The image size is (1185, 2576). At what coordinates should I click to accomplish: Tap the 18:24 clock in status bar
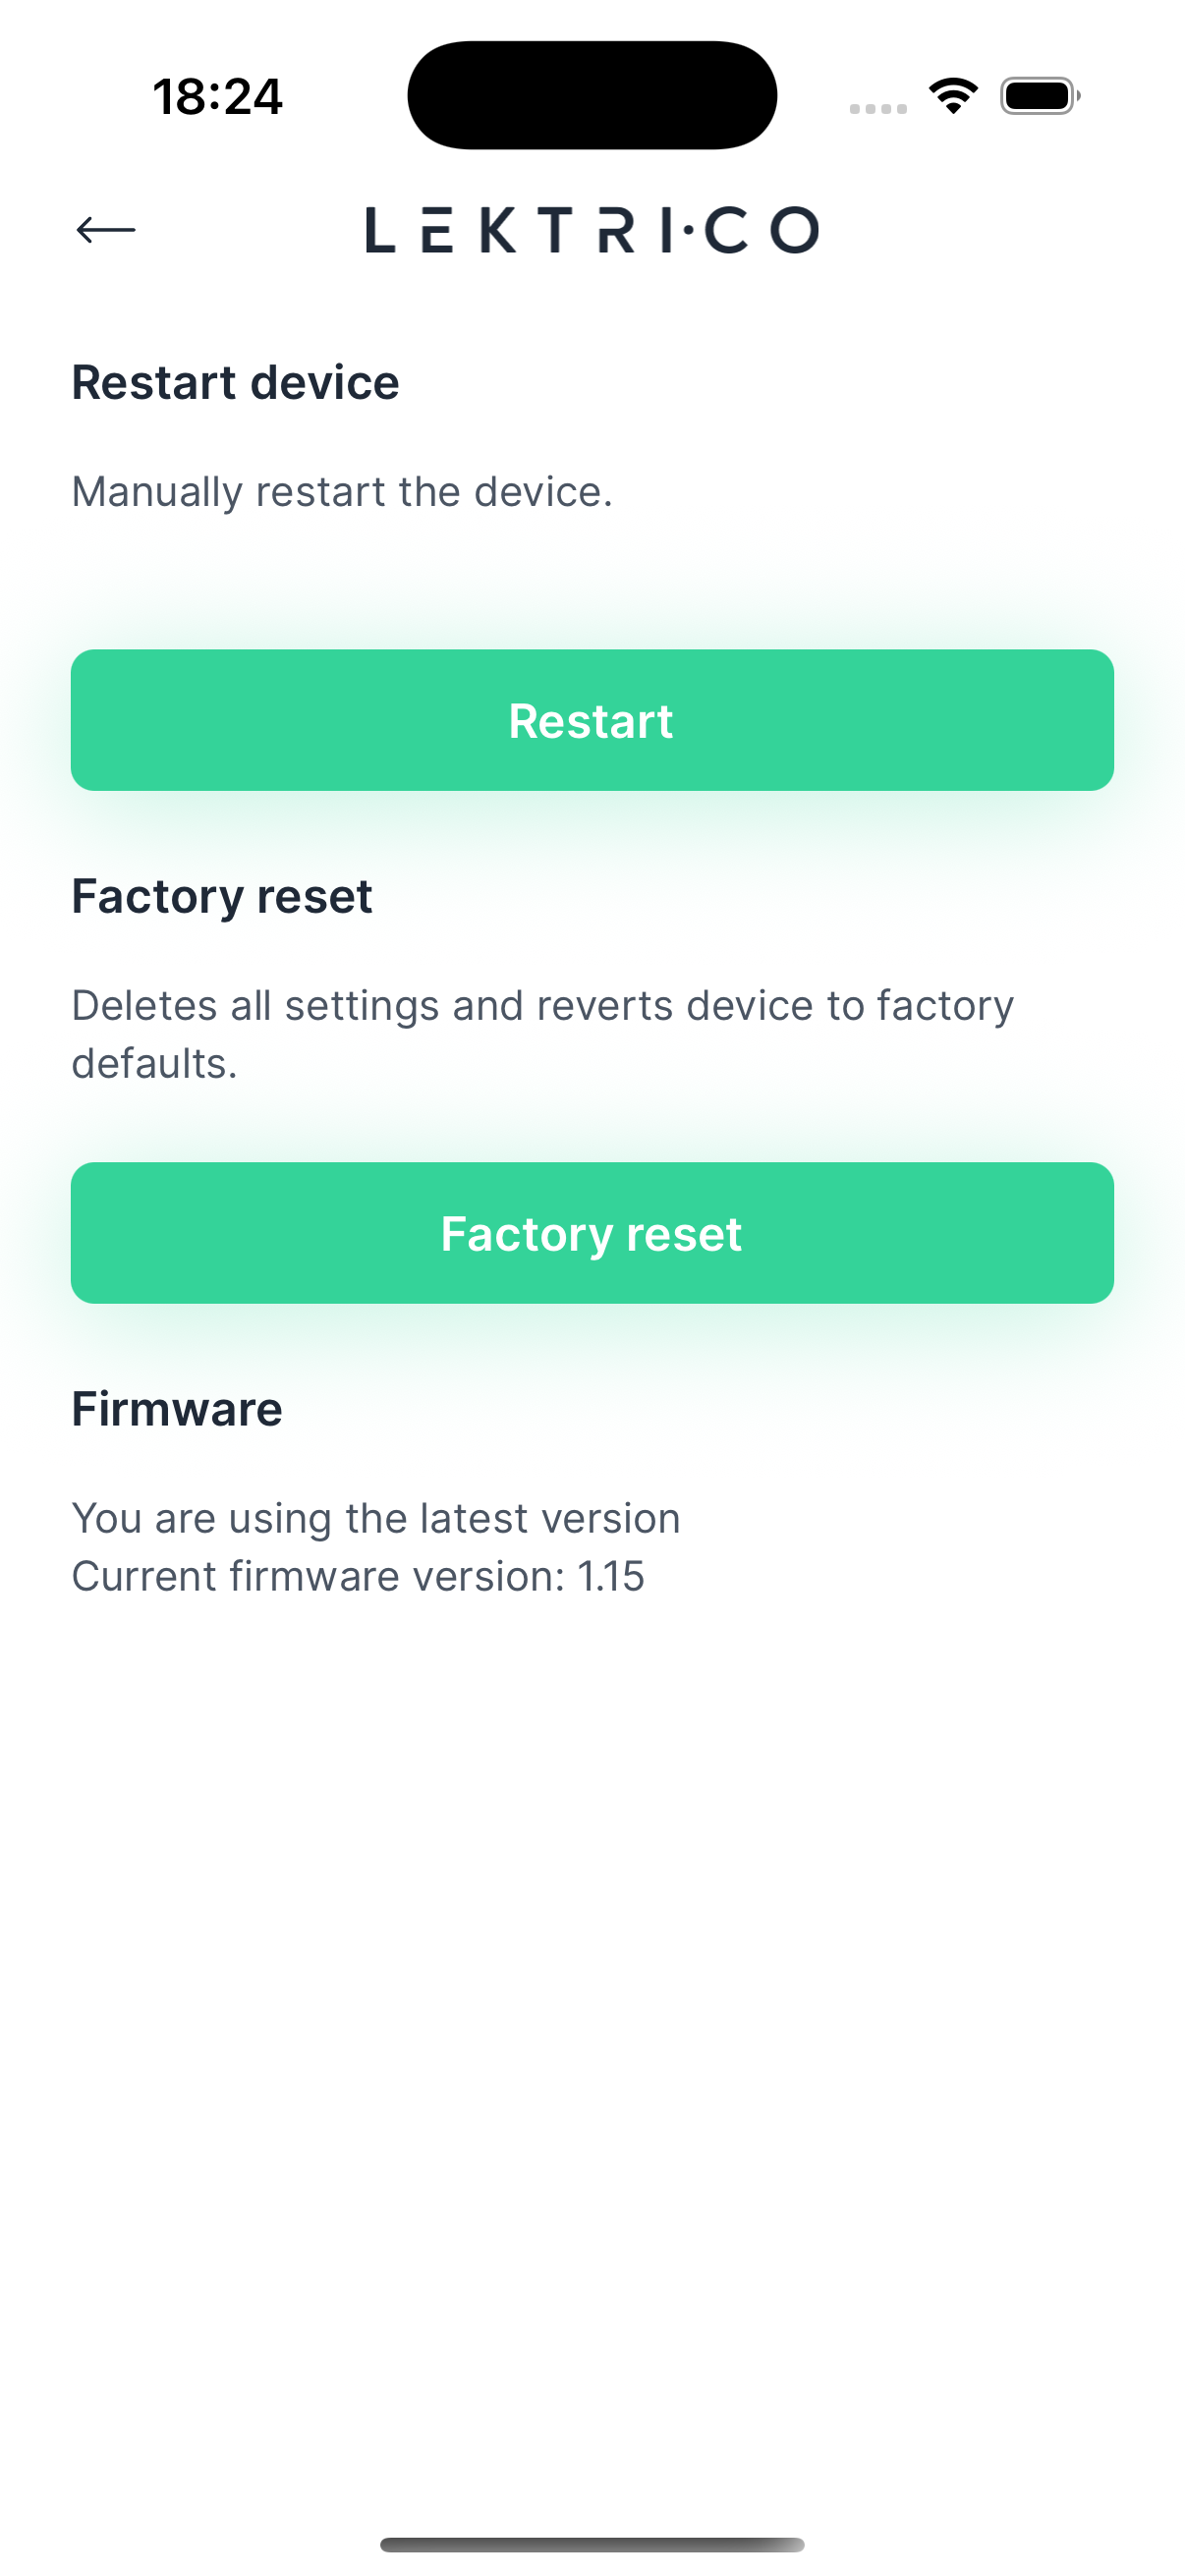click(217, 97)
